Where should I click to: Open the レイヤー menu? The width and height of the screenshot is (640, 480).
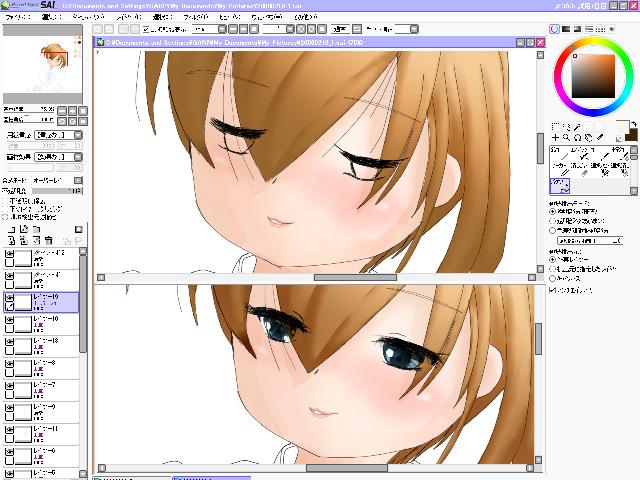(129, 17)
